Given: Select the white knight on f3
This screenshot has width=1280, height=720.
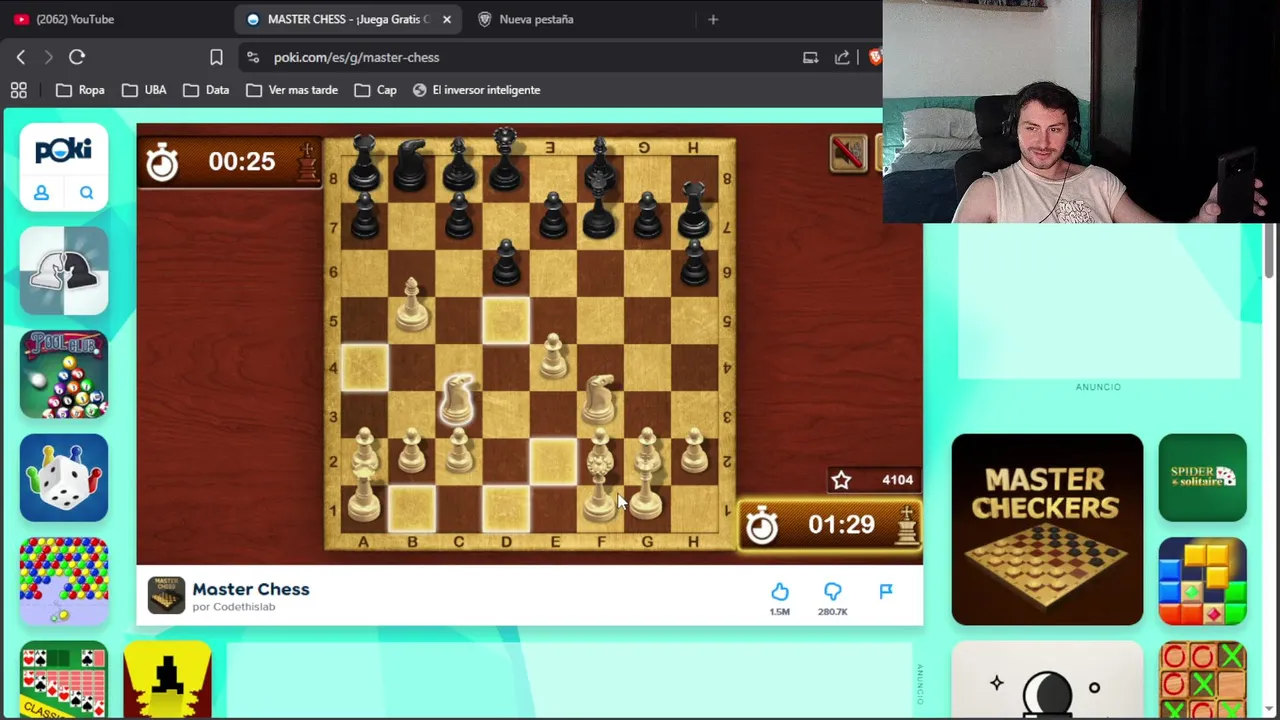Looking at the screenshot, I should point(601,400).
